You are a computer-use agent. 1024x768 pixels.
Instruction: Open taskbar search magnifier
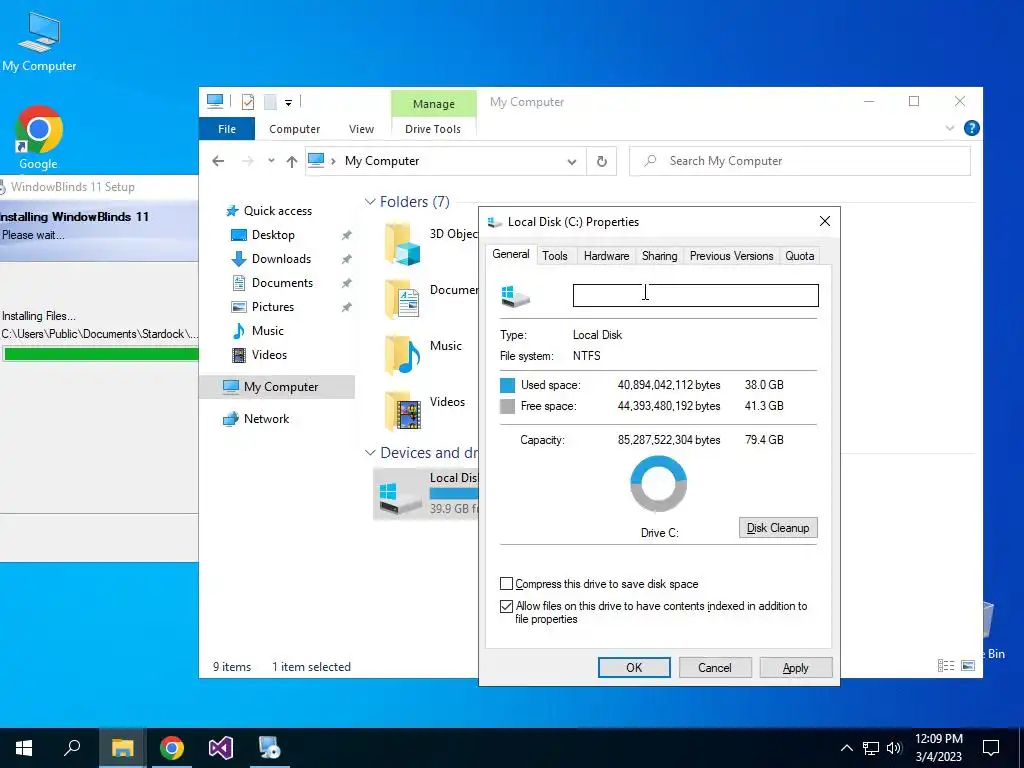(x=72, y=748)
